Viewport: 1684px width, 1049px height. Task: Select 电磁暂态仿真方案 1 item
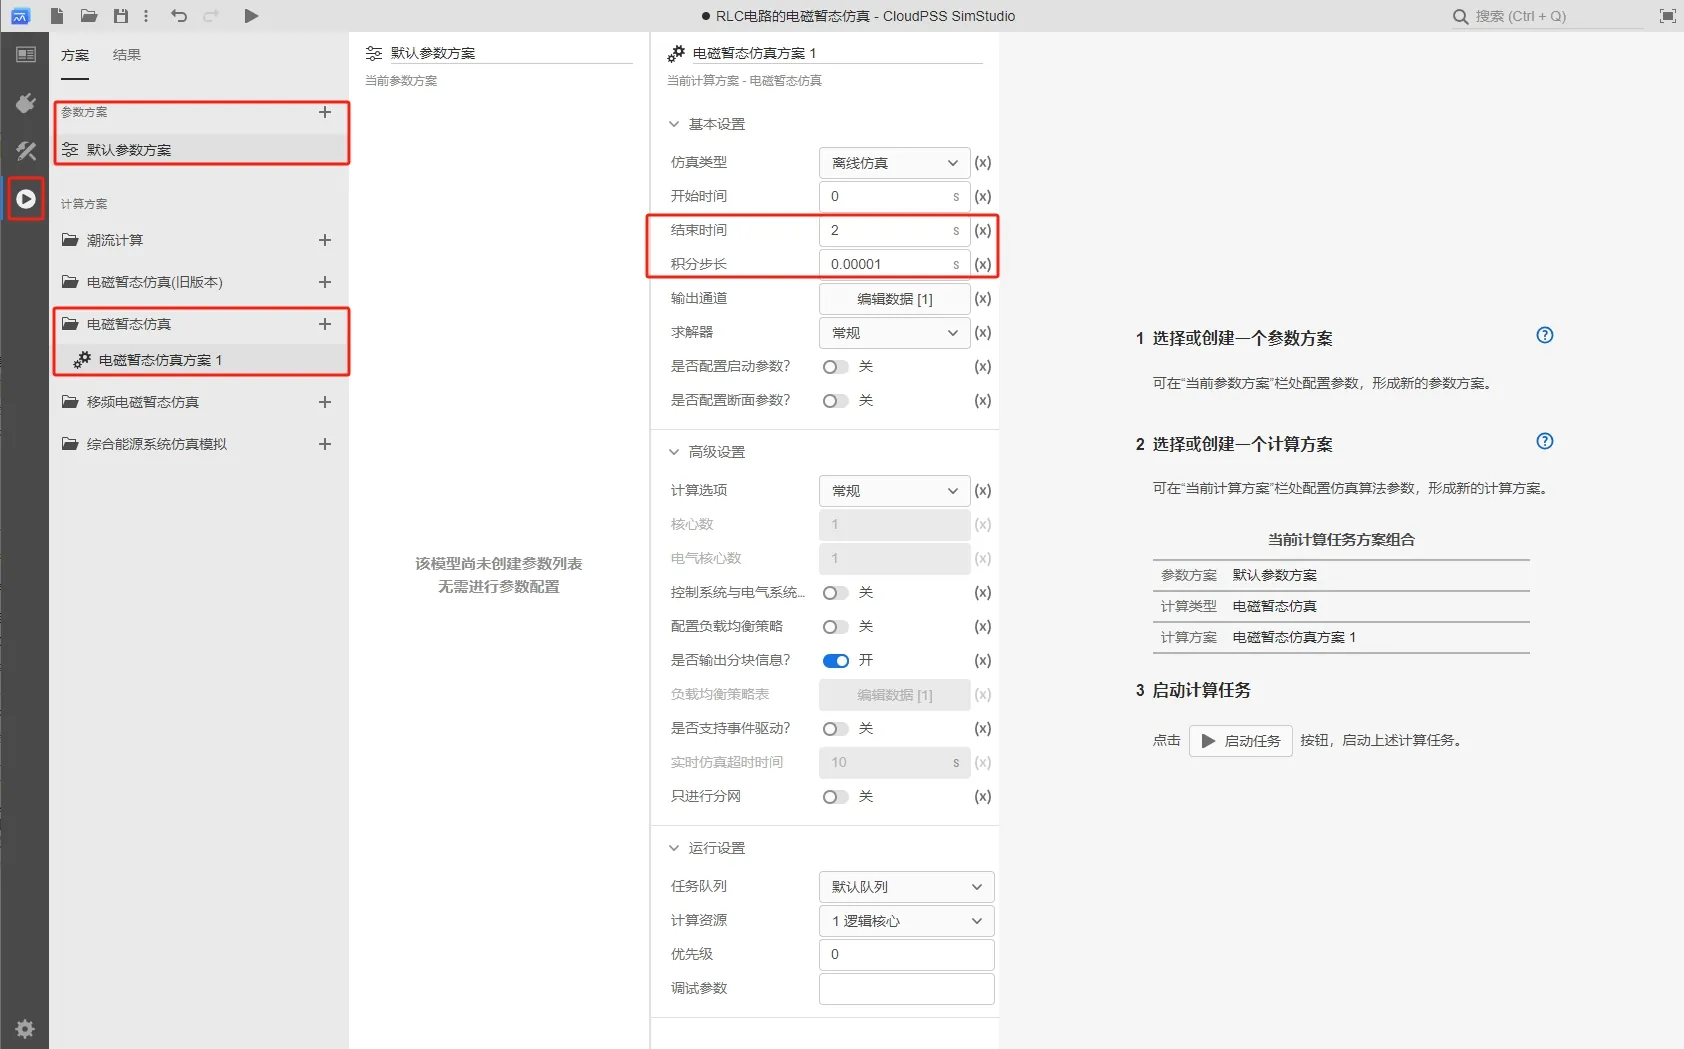click(x=200, y=360)
